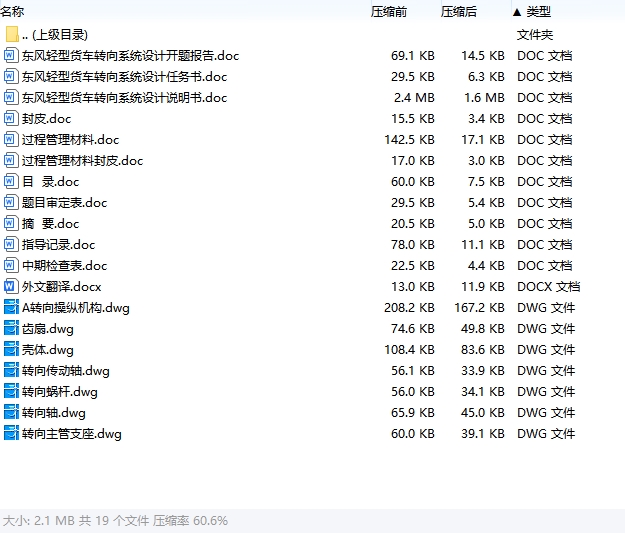Click the 11.9 KB compressed size value
625x533 pixels.
[x=483, y=287]
